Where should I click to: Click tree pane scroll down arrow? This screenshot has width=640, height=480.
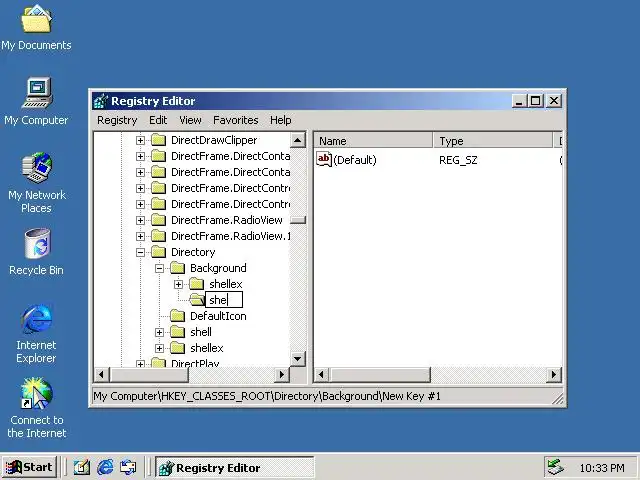point(298,359)
